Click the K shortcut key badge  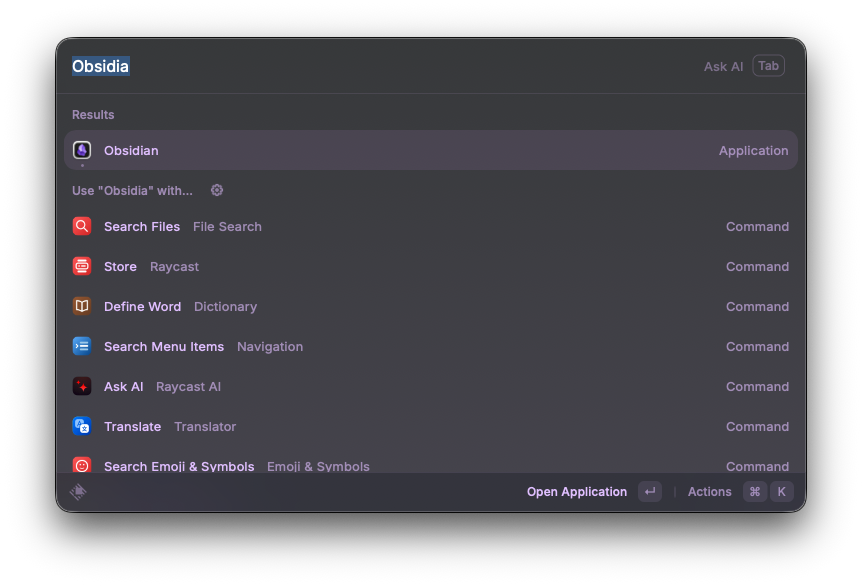point(782,492)
